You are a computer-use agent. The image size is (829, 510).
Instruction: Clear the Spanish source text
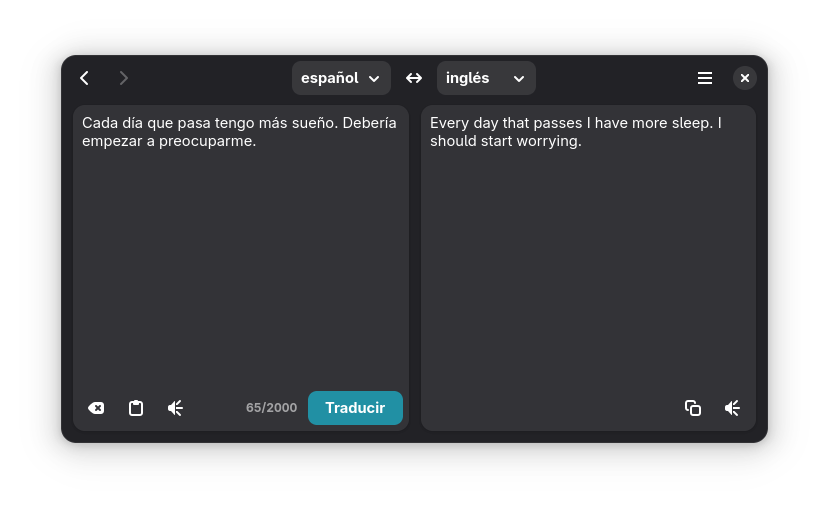point(96,408)
